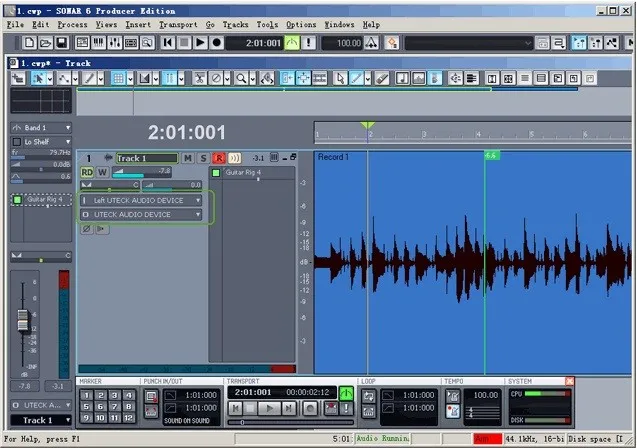Toggle Guitar Rig 4 power in Track 1 FX bin
Viewport: 637px width, 448px height.
click(x=216, y=173)
